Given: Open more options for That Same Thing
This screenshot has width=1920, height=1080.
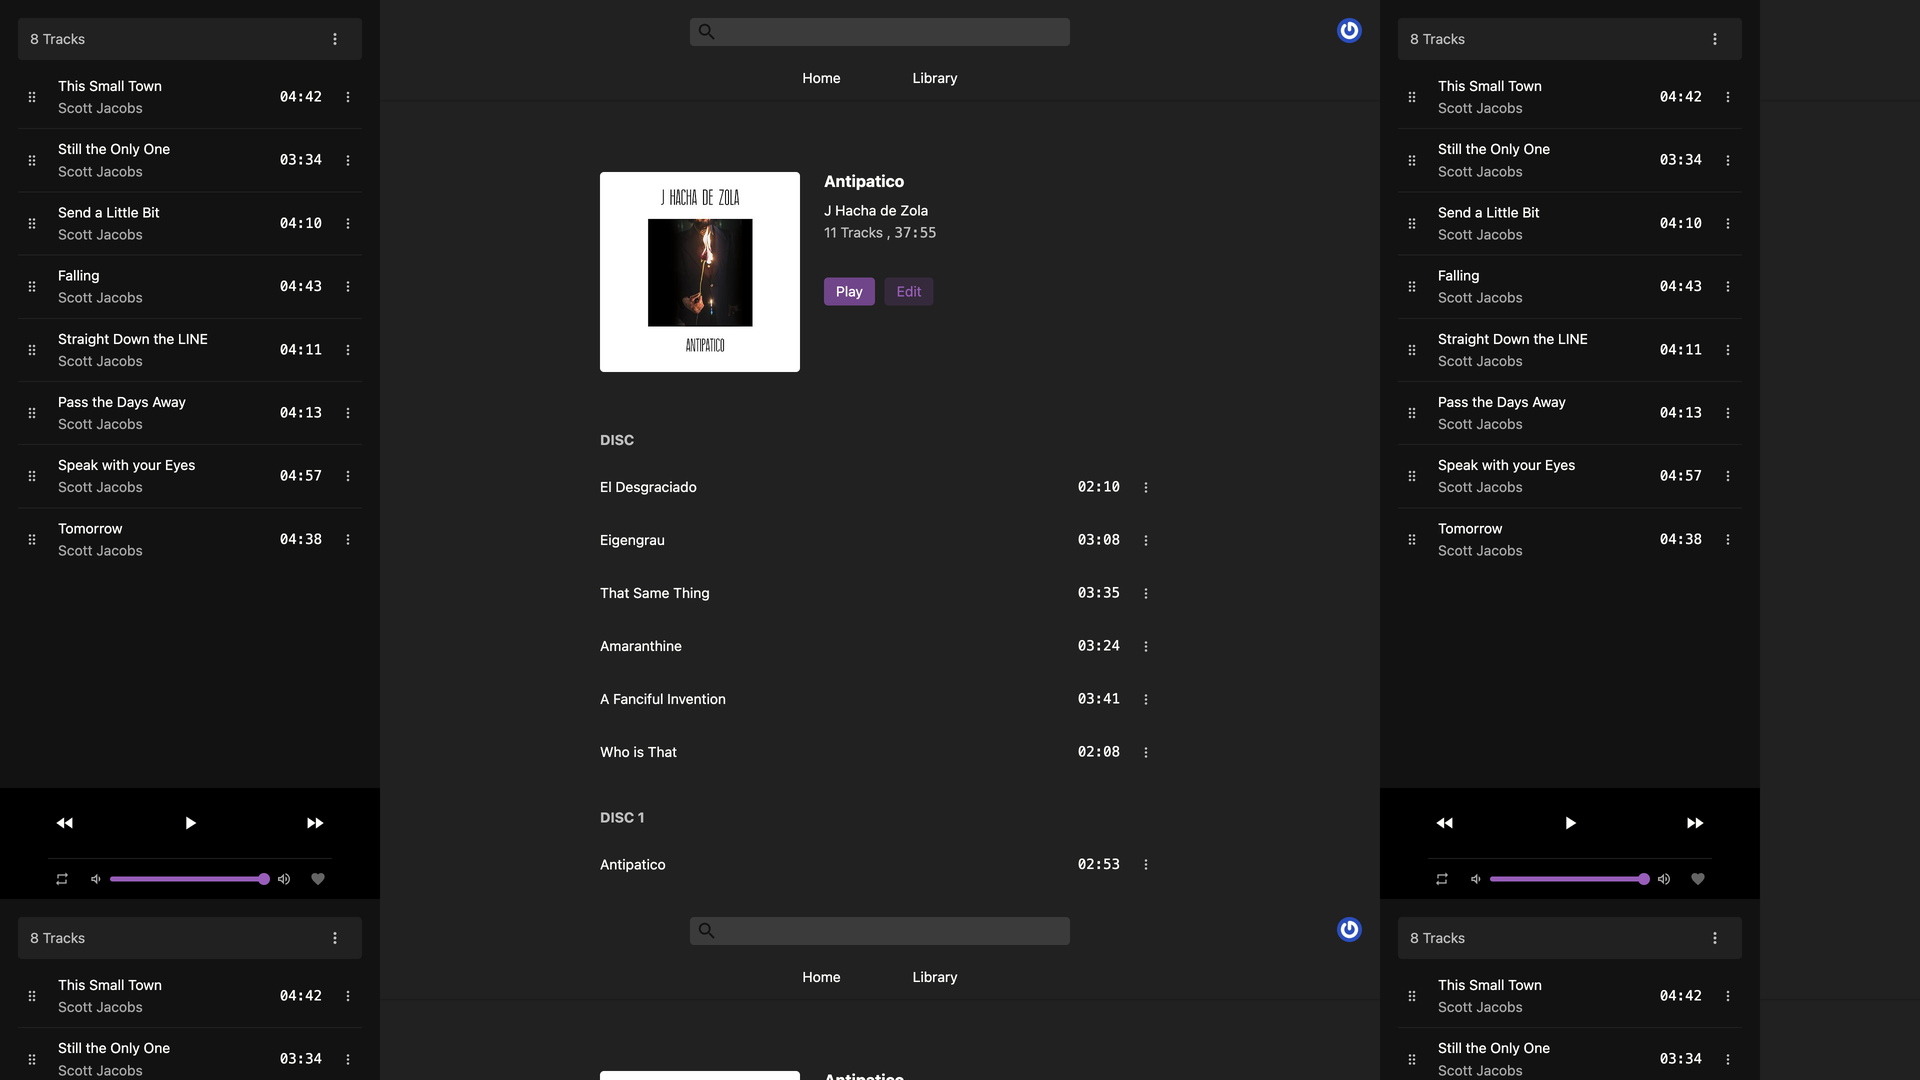Looking at the screenshot, I should (x=1146, y=594).
